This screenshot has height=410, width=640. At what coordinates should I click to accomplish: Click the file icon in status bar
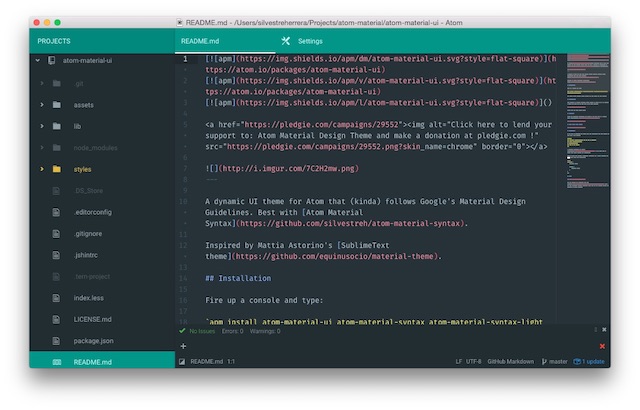pos(182,361)
